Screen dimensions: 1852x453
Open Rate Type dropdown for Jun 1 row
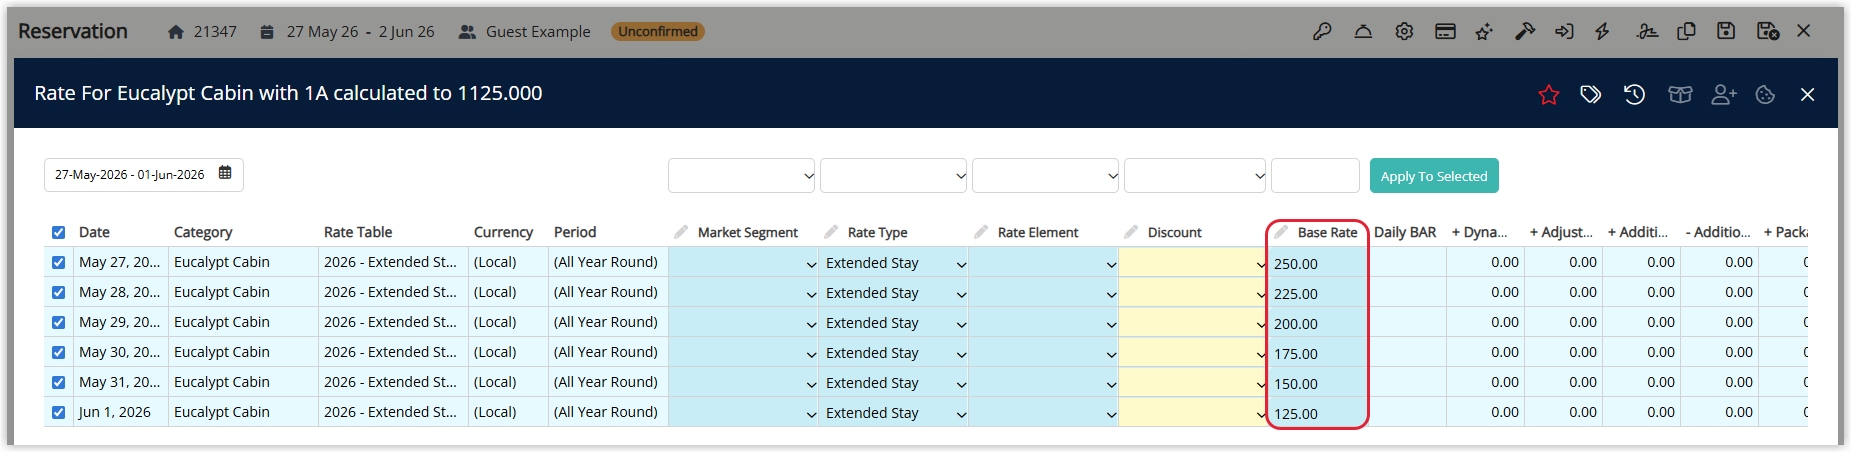coord(894,413)
